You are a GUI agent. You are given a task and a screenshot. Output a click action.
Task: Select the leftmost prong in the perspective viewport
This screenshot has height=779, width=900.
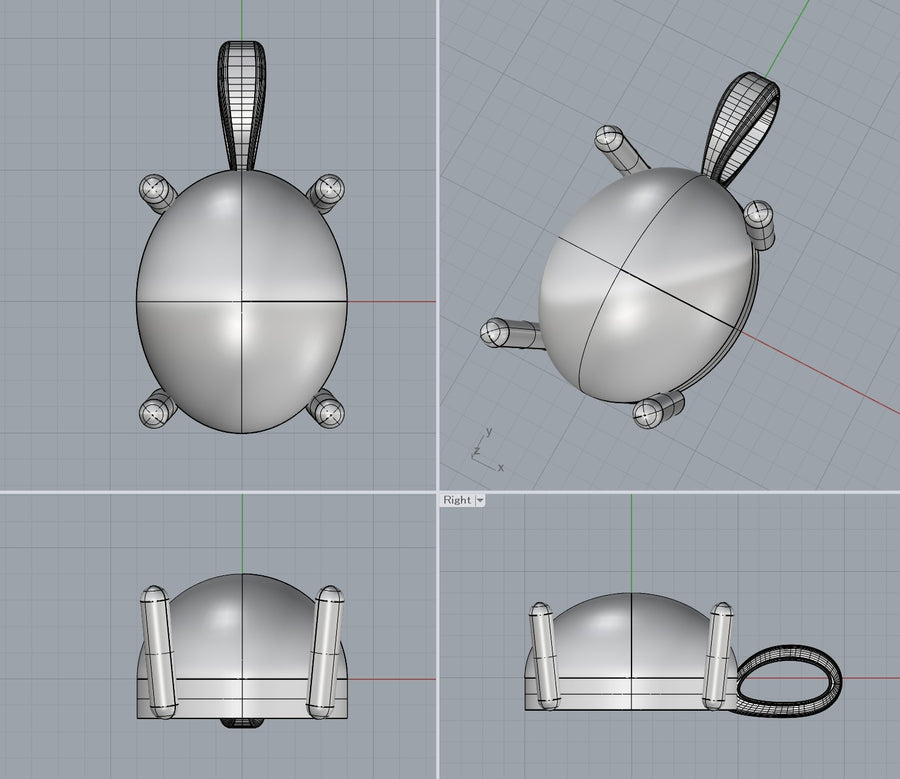508,333
